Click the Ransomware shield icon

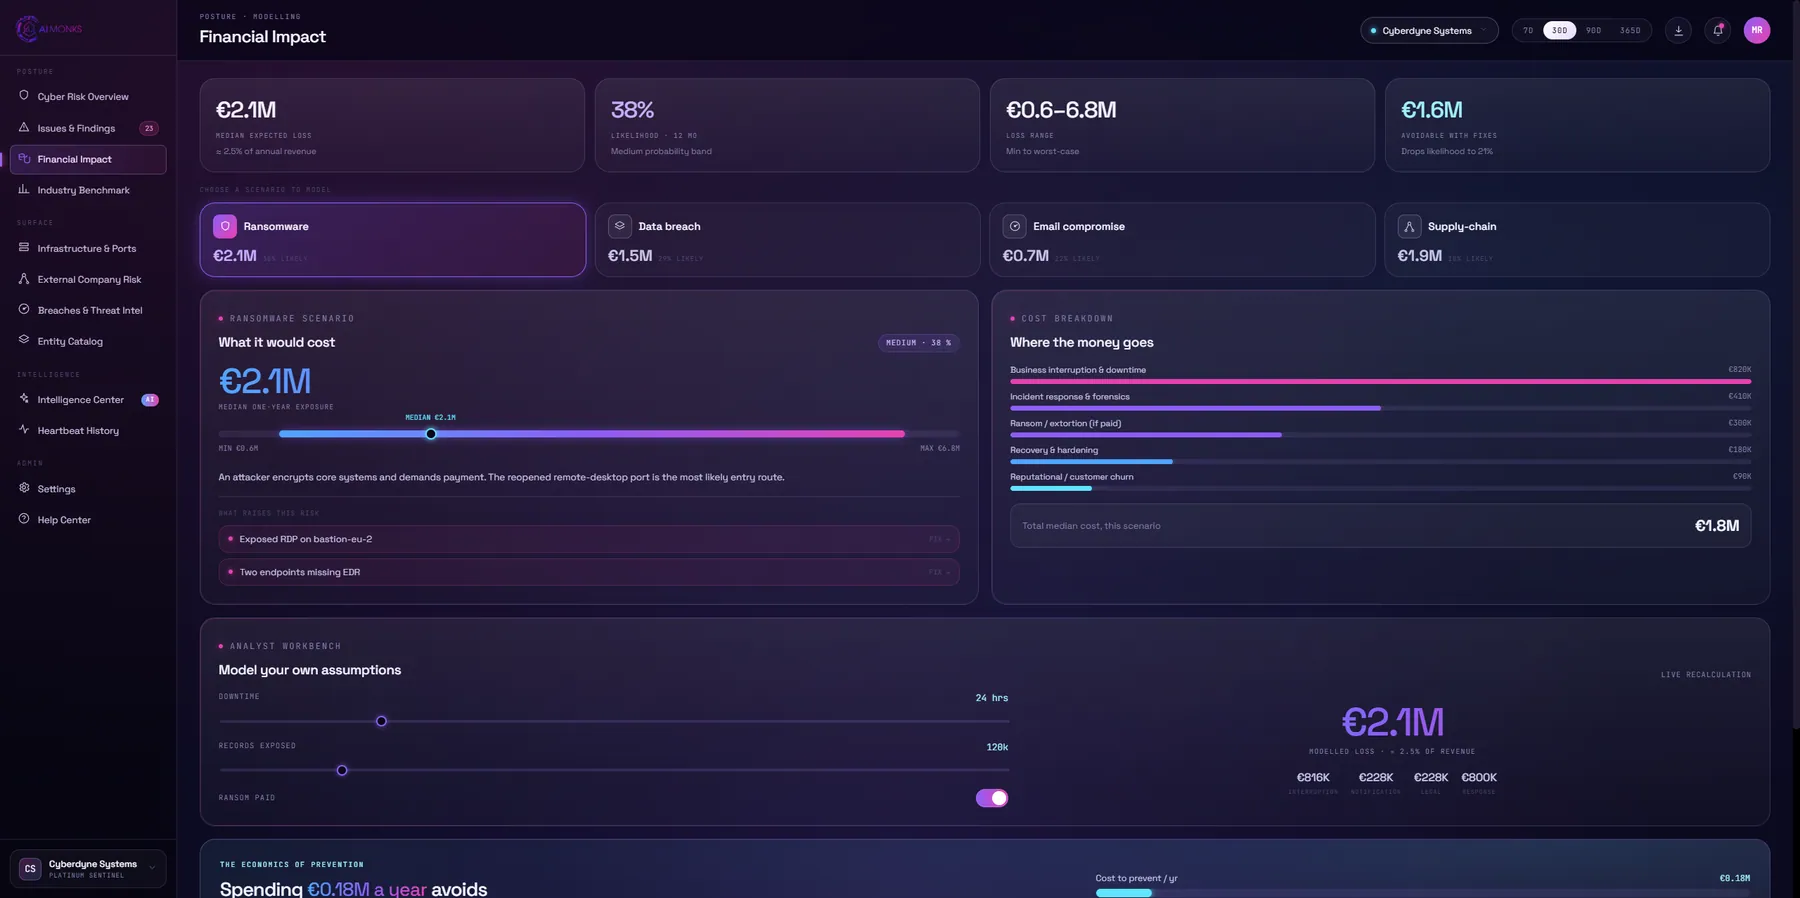tap(225, 226)
